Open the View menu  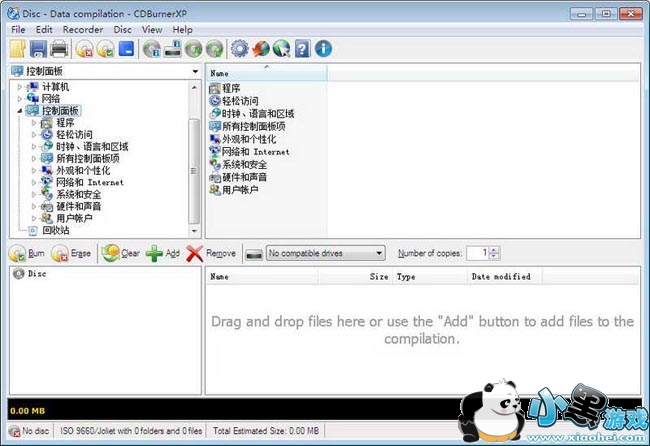(x=152, y=29)
